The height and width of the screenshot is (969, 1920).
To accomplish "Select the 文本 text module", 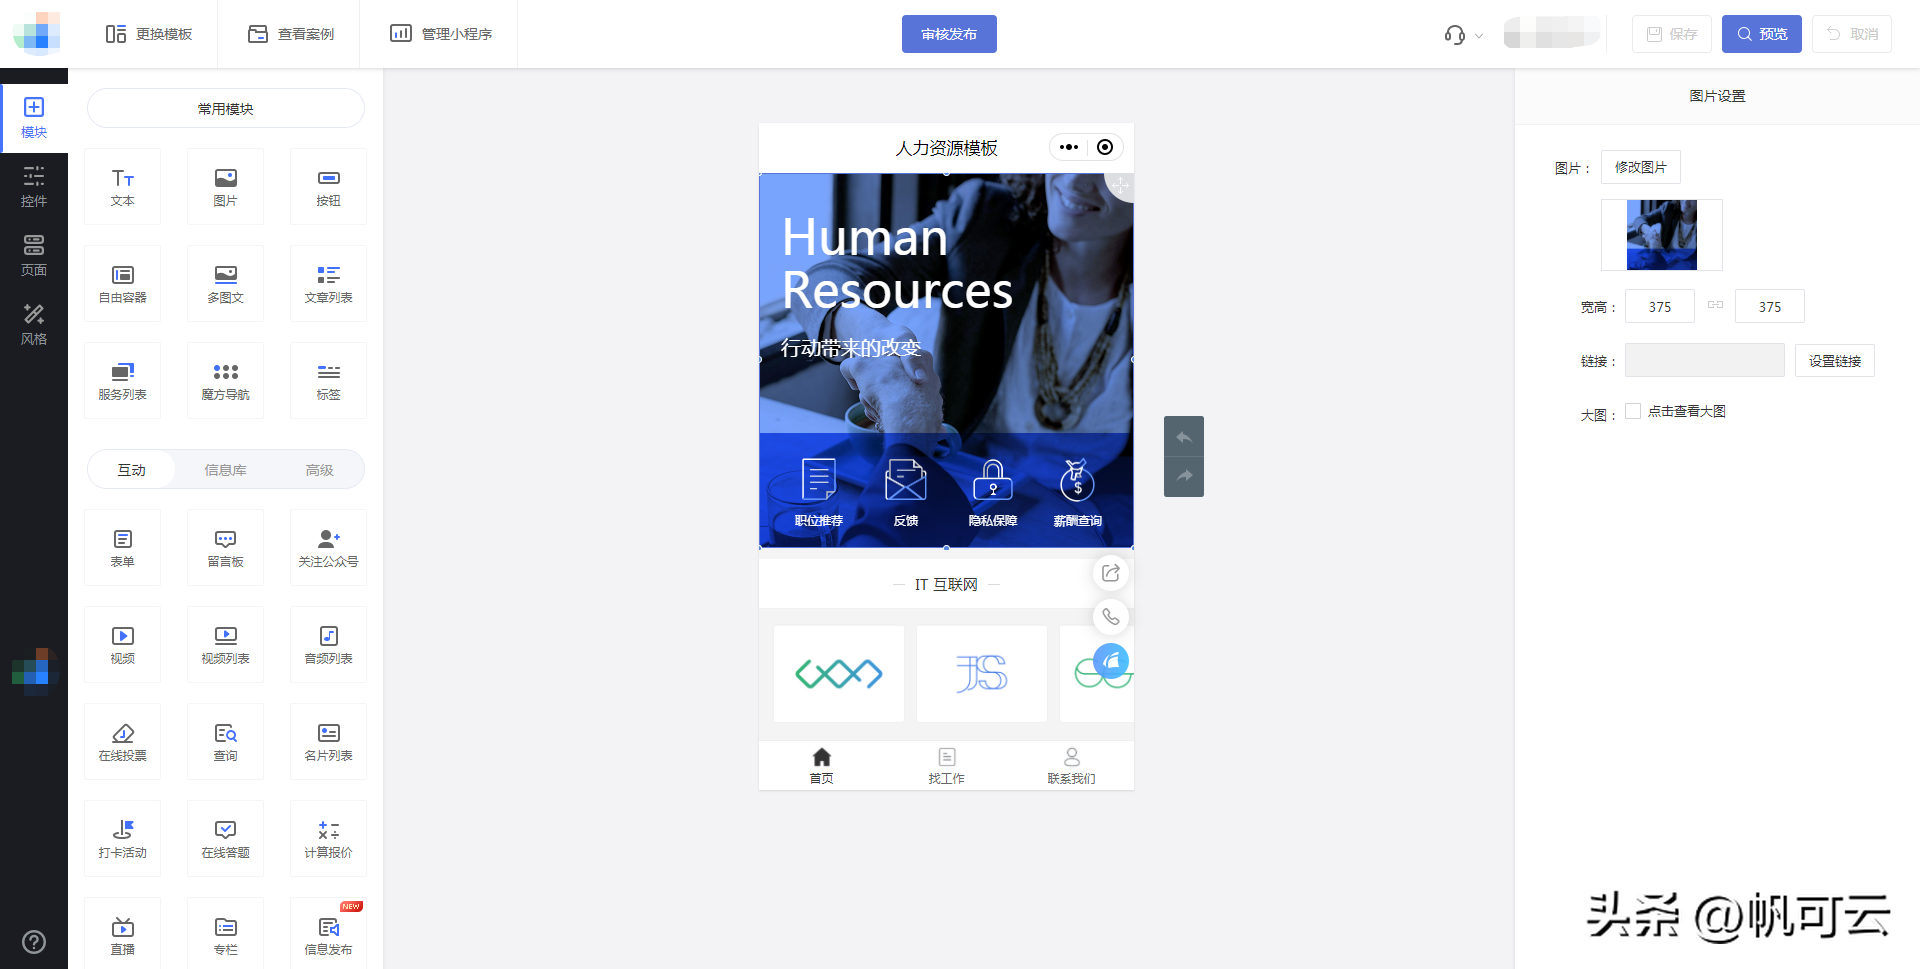I will tap(122, 187).
